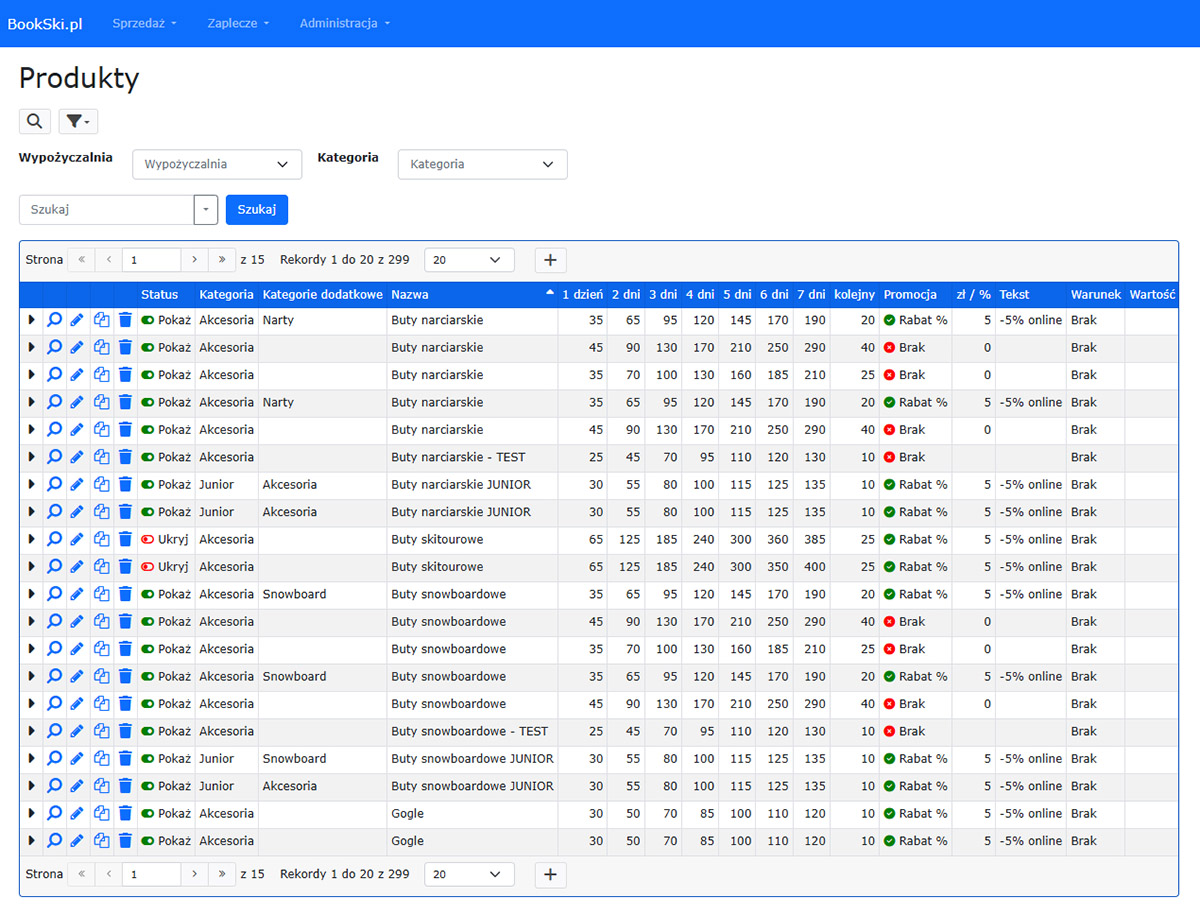Open the Wypożyczalnia dropdown
The image size is (1200, 915).
(217, 164)
